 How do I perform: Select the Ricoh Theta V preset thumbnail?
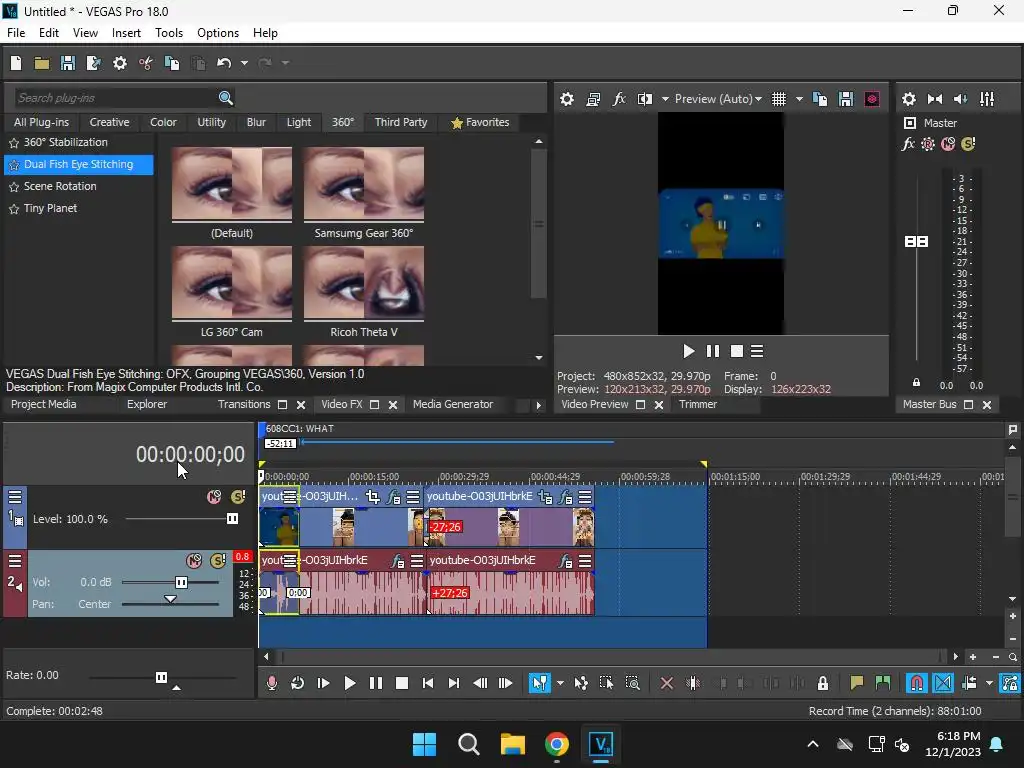tap(364, 283)
